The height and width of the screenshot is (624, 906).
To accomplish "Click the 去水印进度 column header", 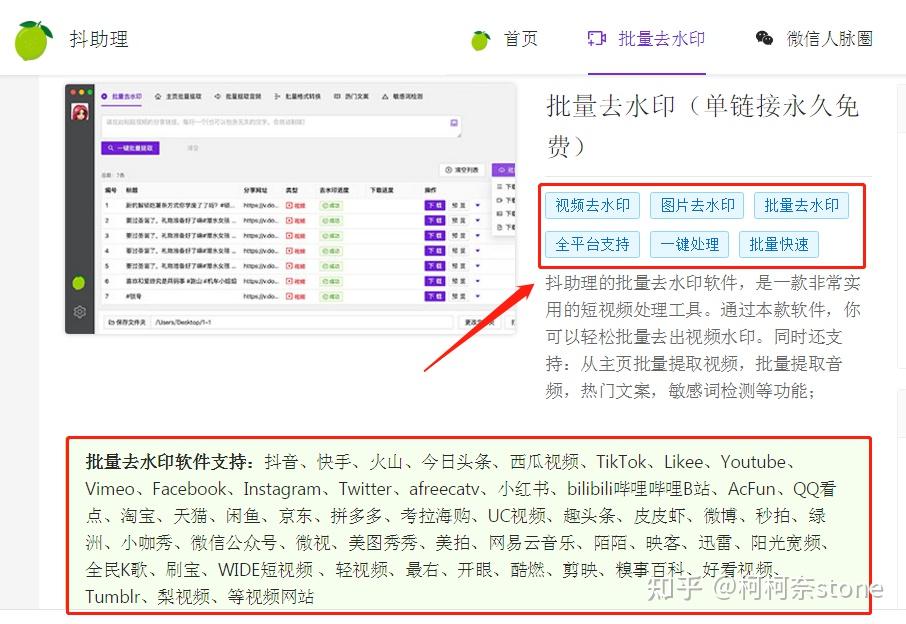I will pyautogui.click(x=334, y=190).
